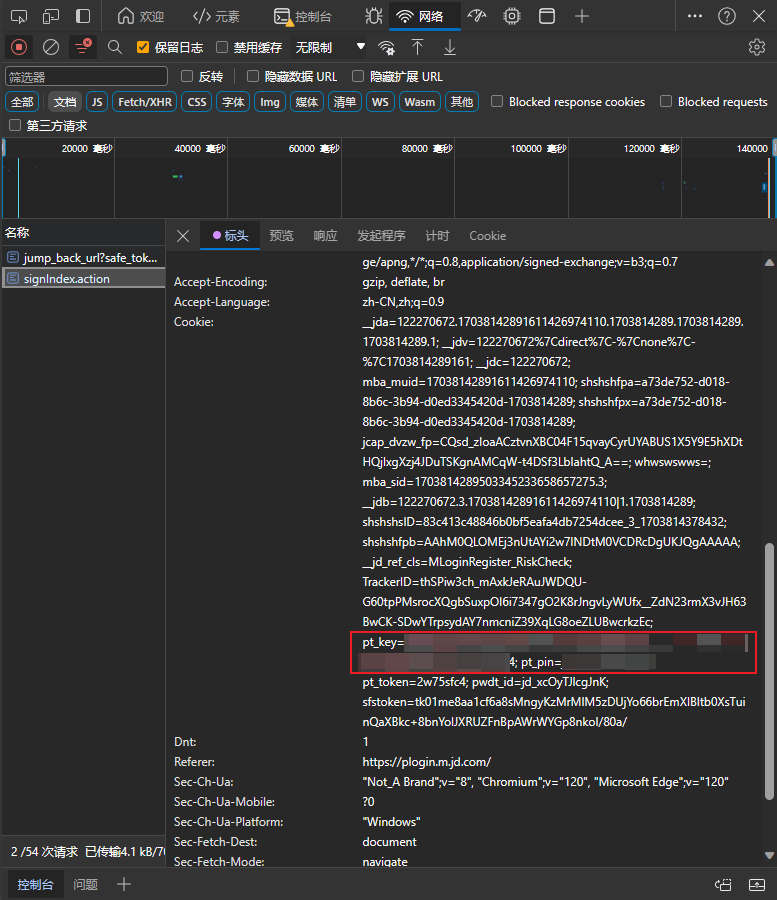Toggle device emulation icon
Image resolution: width=777 pixels, height=900 pixels.
pos(51,16)
